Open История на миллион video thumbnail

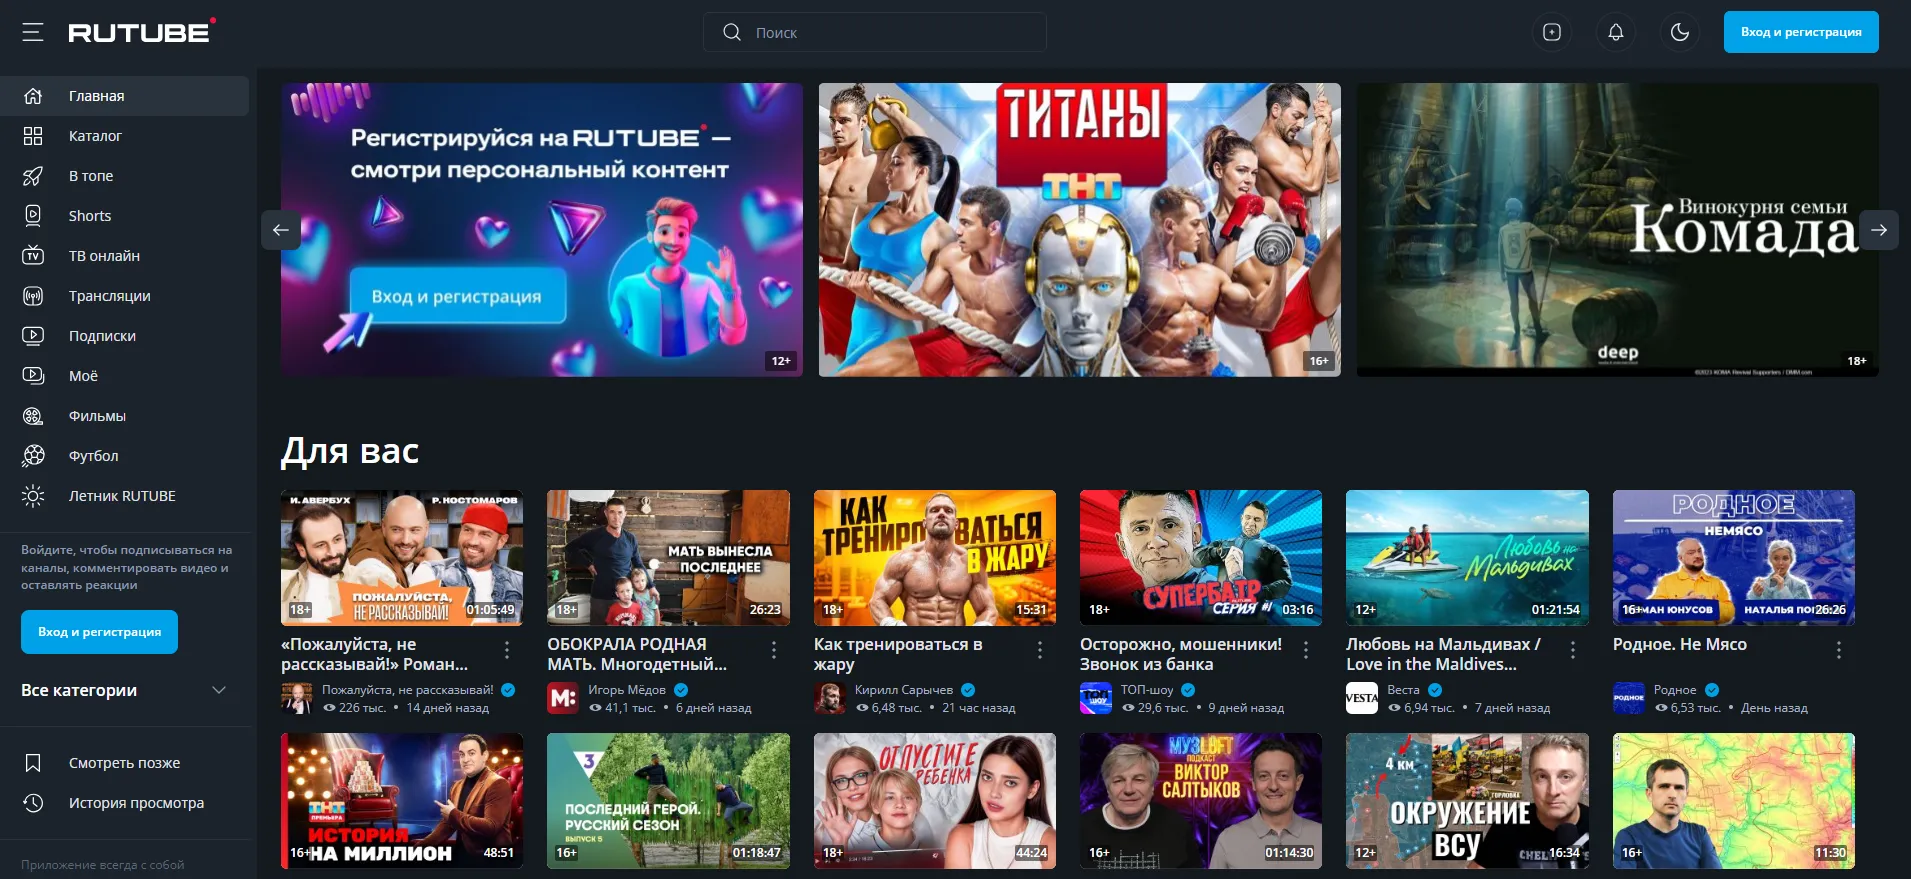pyautogui.click(x=402, y=801)
